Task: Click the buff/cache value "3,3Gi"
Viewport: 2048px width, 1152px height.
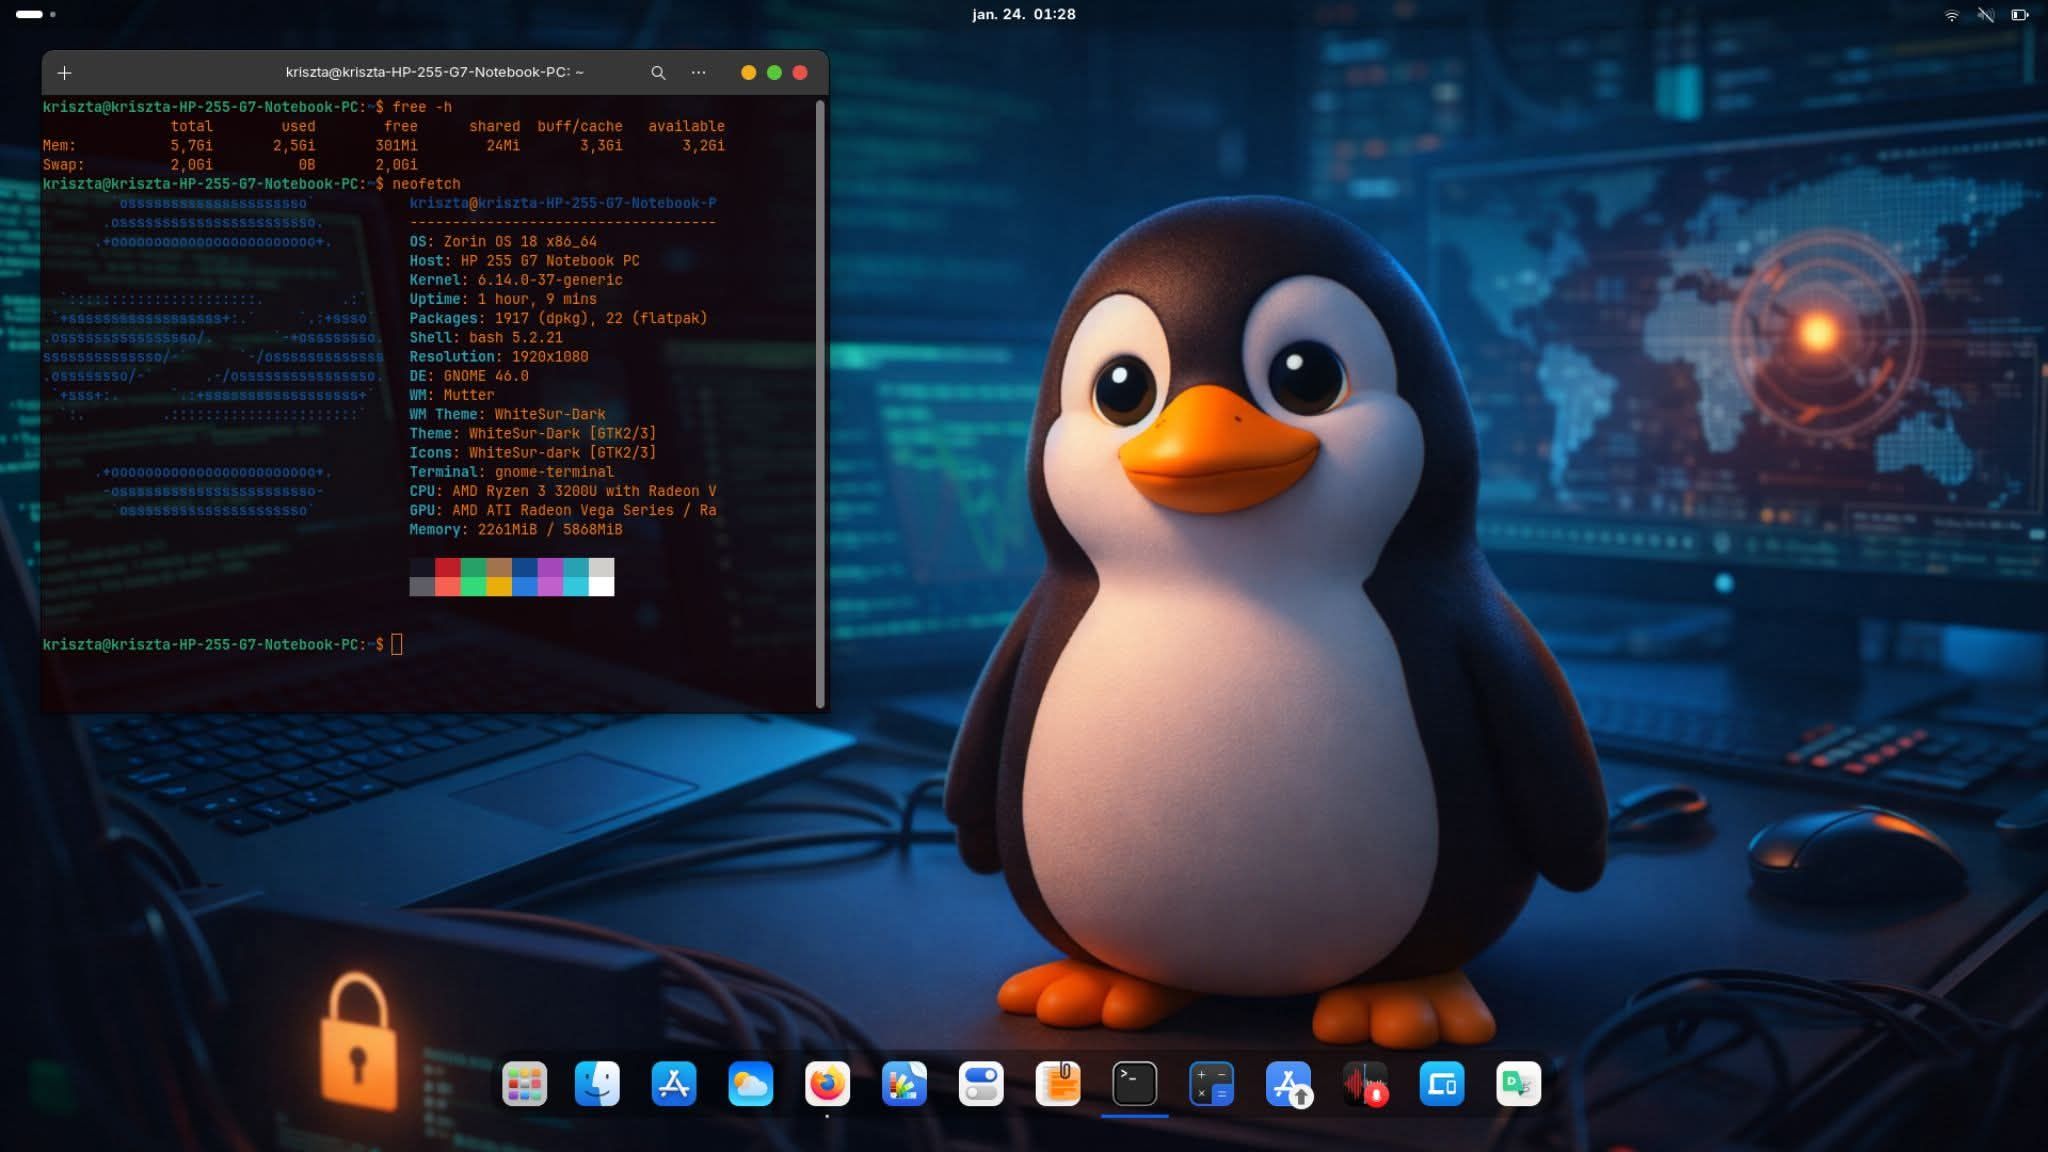Action: click(x=601, y=146)
